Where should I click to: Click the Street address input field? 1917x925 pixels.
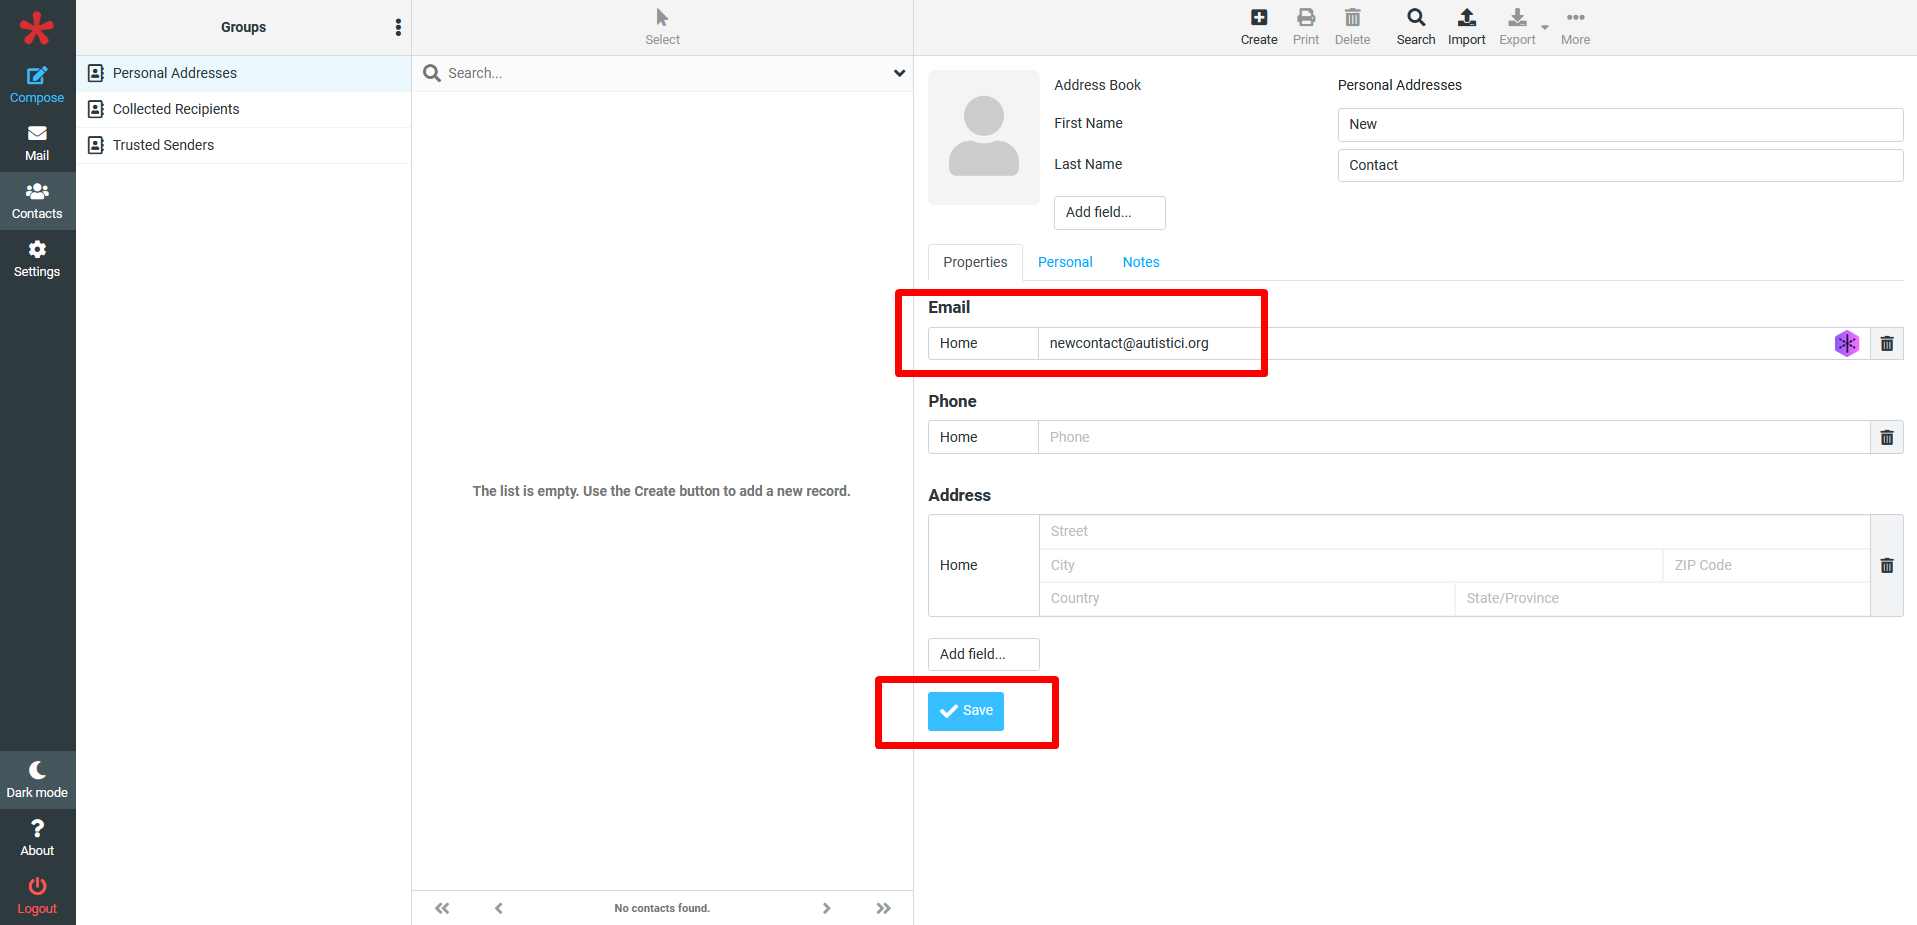1453,532
